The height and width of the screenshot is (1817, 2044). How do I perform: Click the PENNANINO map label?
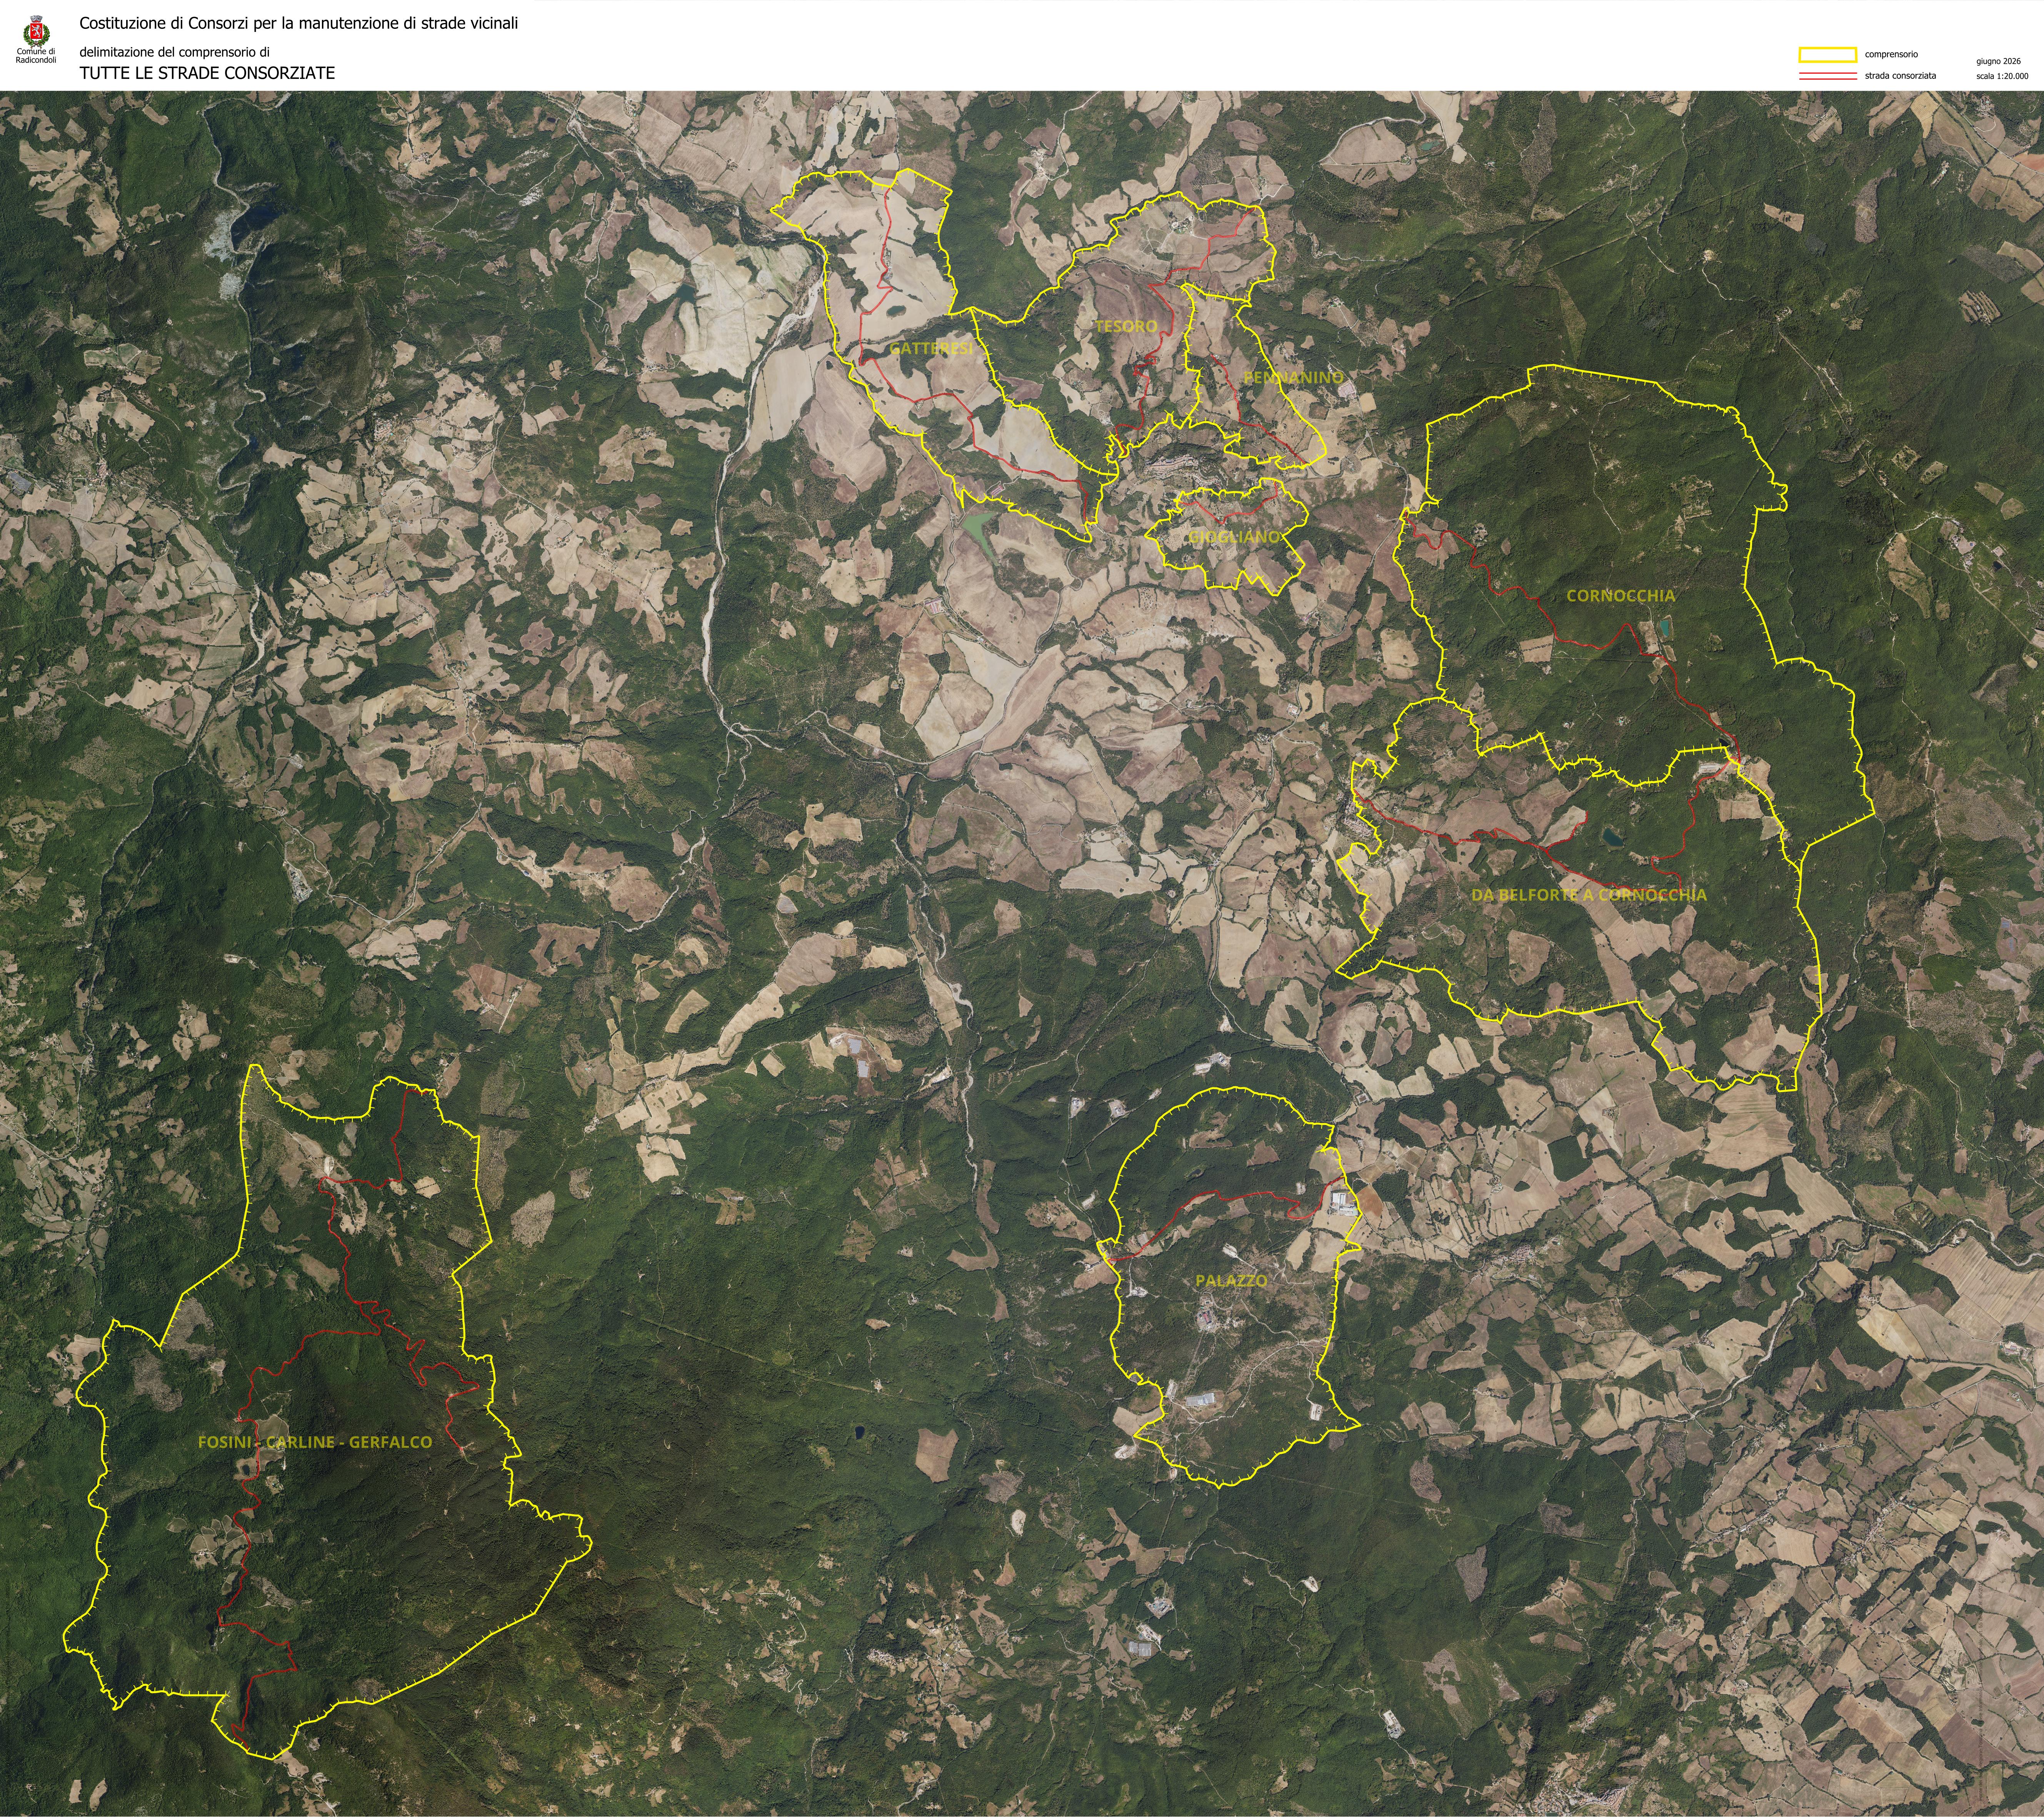(x=1293, y=377)
